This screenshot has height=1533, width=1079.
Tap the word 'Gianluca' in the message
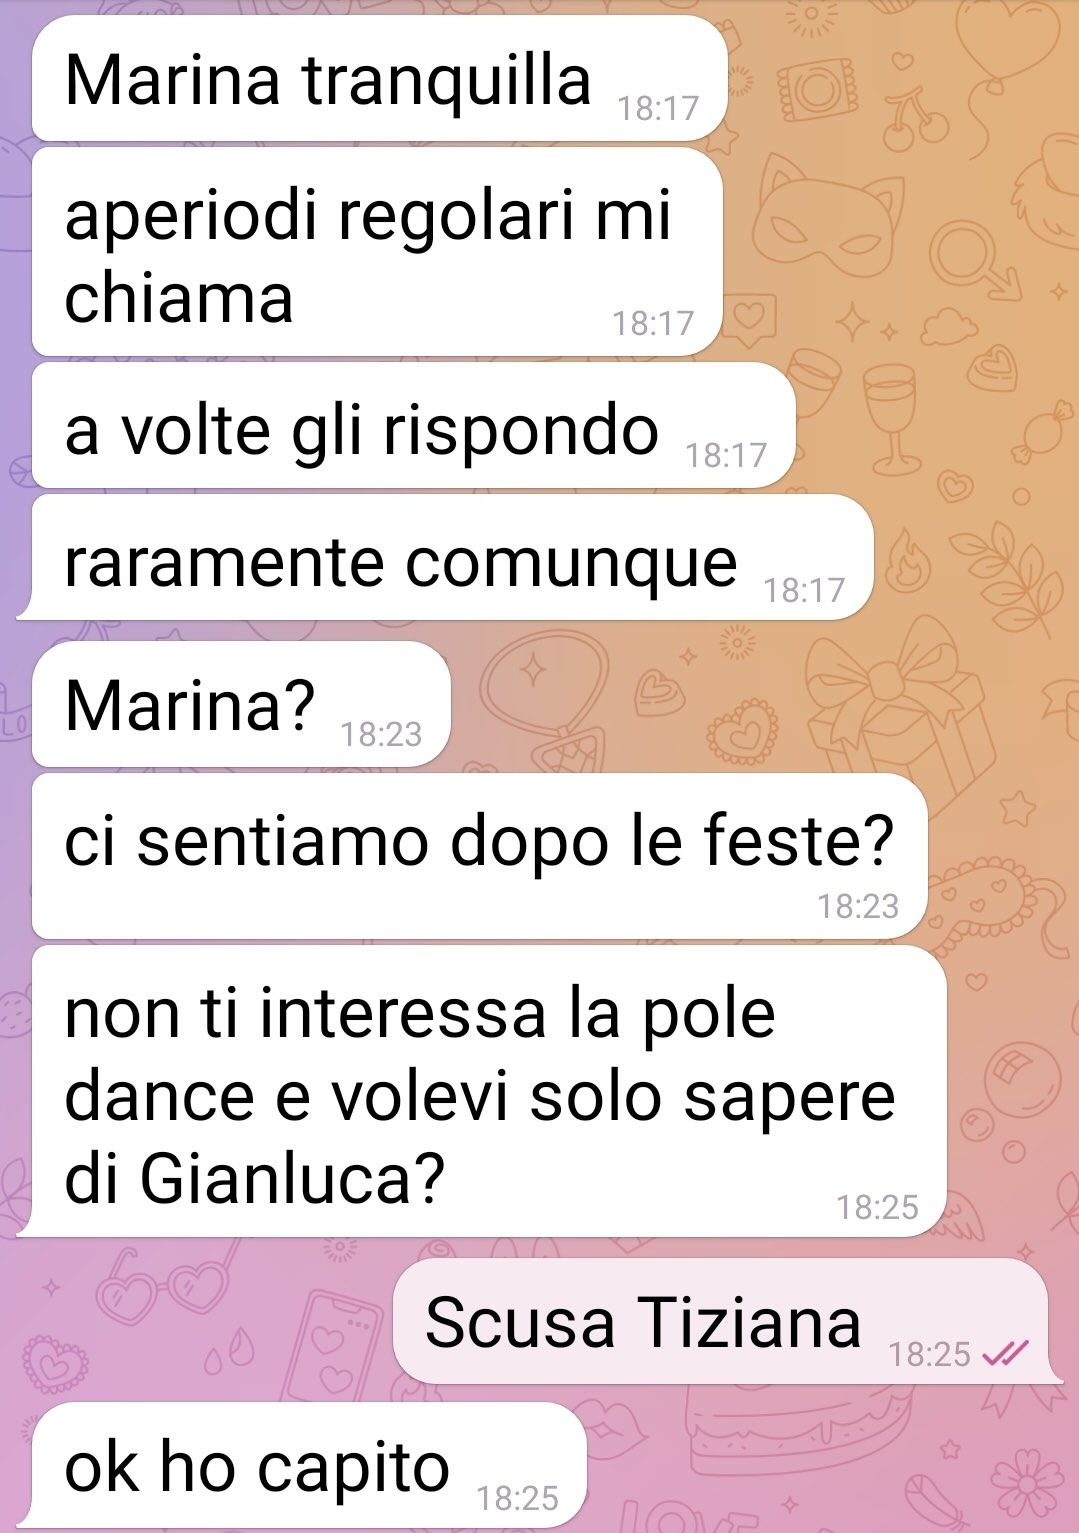(274, 1179)
